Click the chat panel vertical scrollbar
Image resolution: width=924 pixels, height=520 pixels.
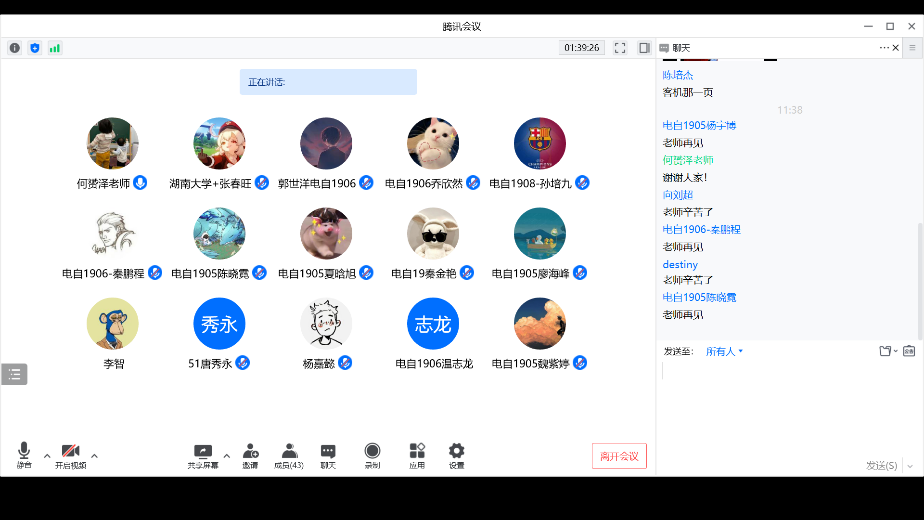pos(920,280)
